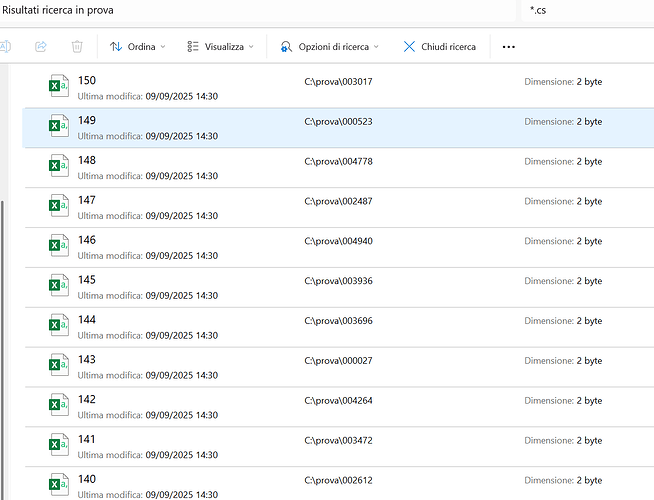Image resolution: width=654 pixels, height=500 pixels.
Task: Click the Excel icon of file 147
Action: tap(59, 207)
